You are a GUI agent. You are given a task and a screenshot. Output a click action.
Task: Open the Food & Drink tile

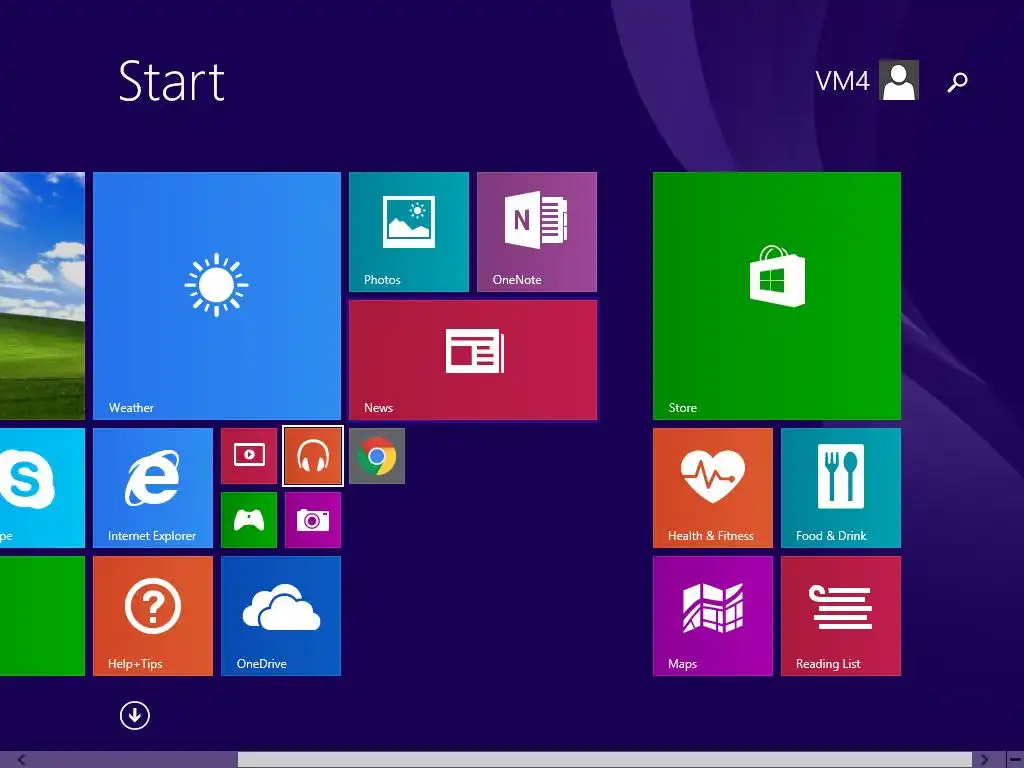click(x=841, y=488)
